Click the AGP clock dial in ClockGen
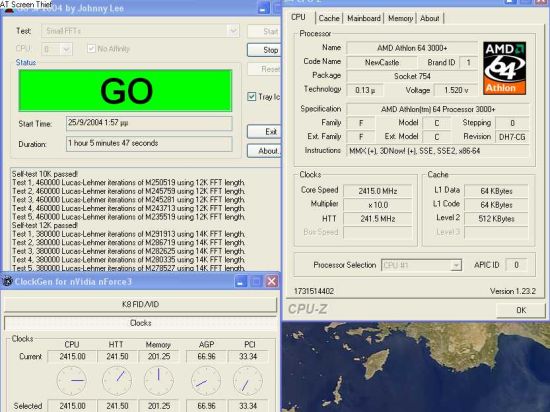 click(206, 381)
